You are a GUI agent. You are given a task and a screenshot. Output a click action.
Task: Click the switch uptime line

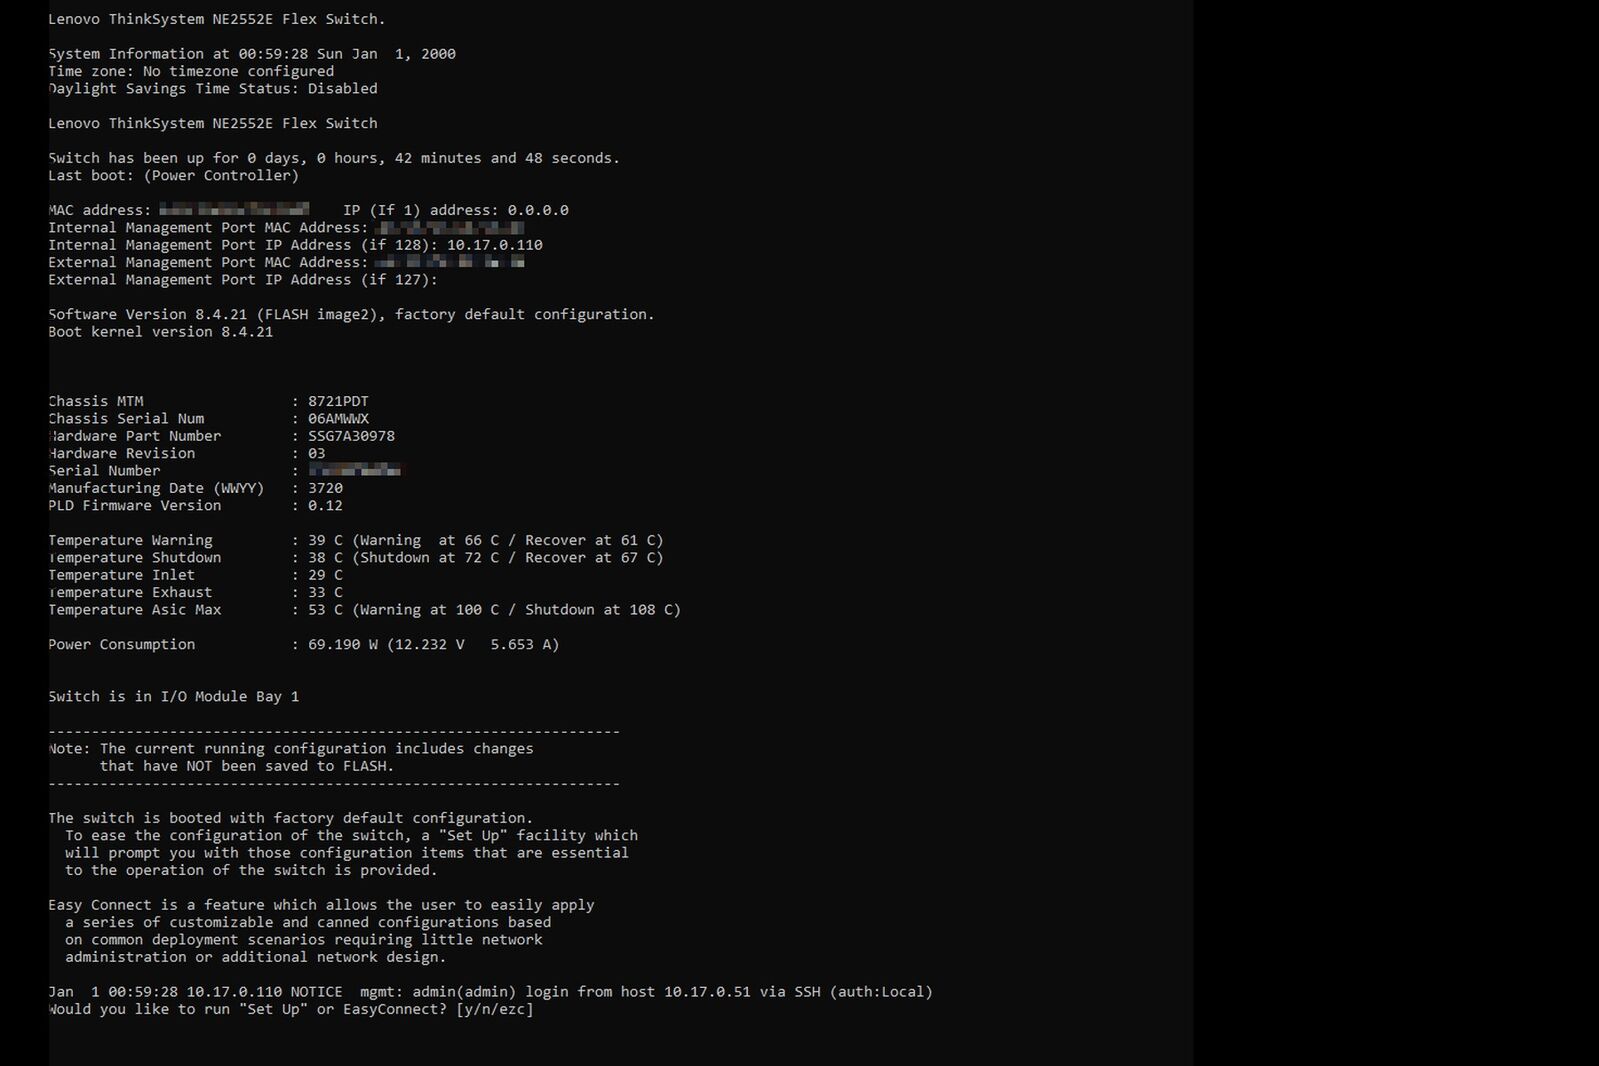pos(334,158)
